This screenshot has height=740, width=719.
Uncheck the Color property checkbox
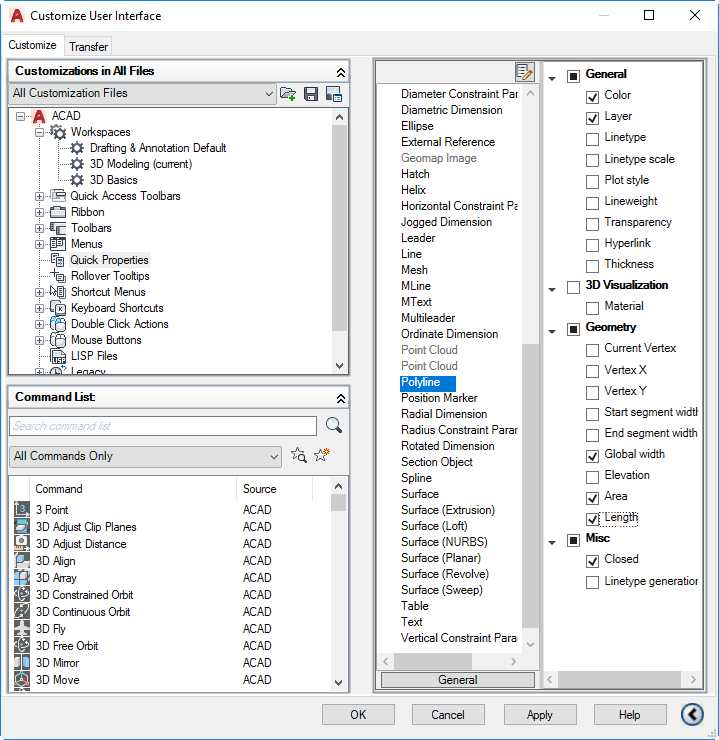pyautogui.click(x=592, y=97)
